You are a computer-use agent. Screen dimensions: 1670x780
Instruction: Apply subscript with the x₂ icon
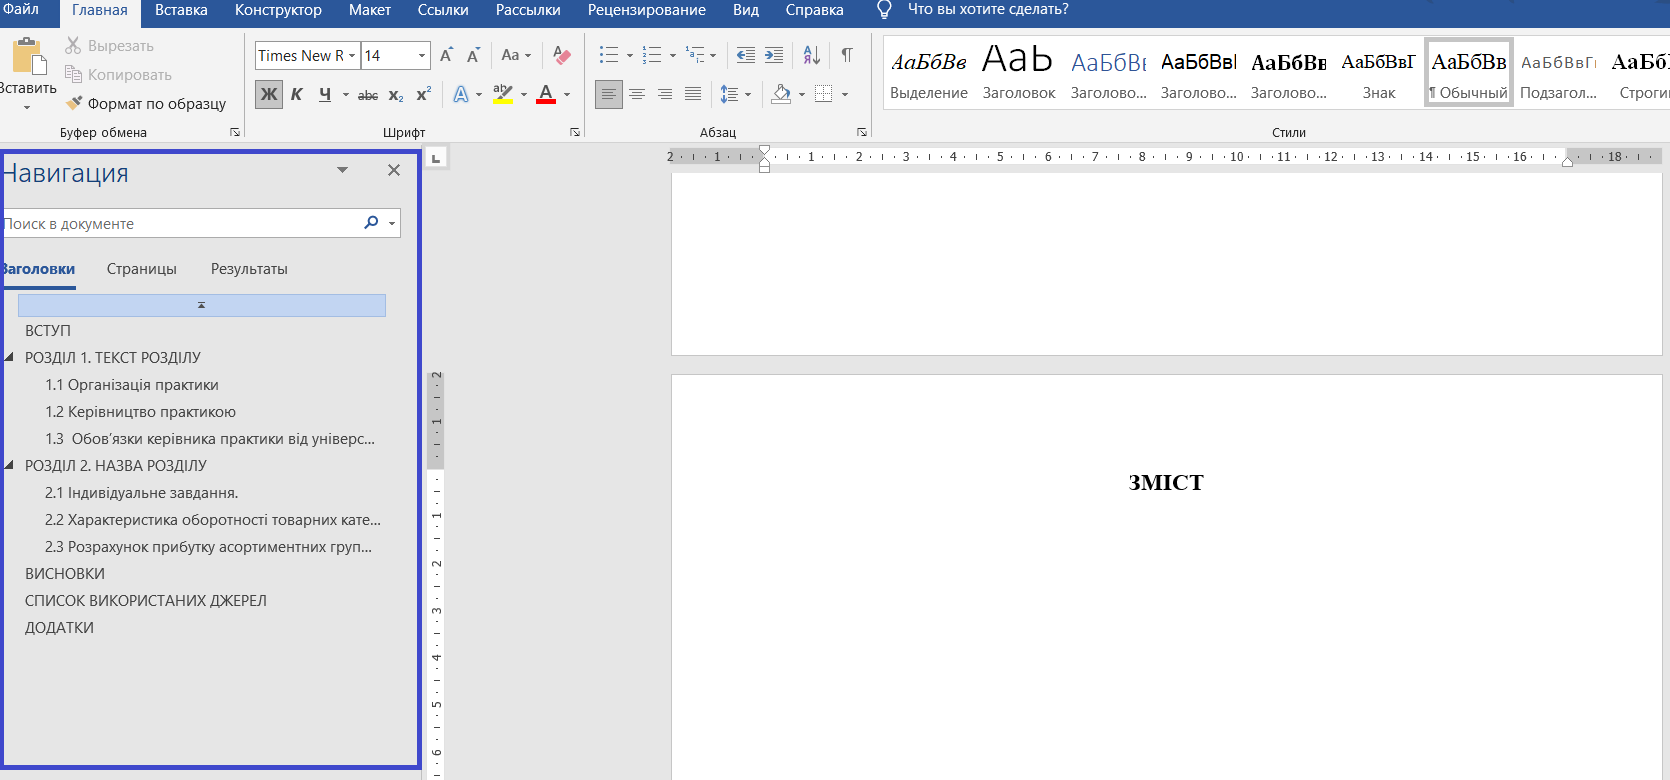coord(396,95)
